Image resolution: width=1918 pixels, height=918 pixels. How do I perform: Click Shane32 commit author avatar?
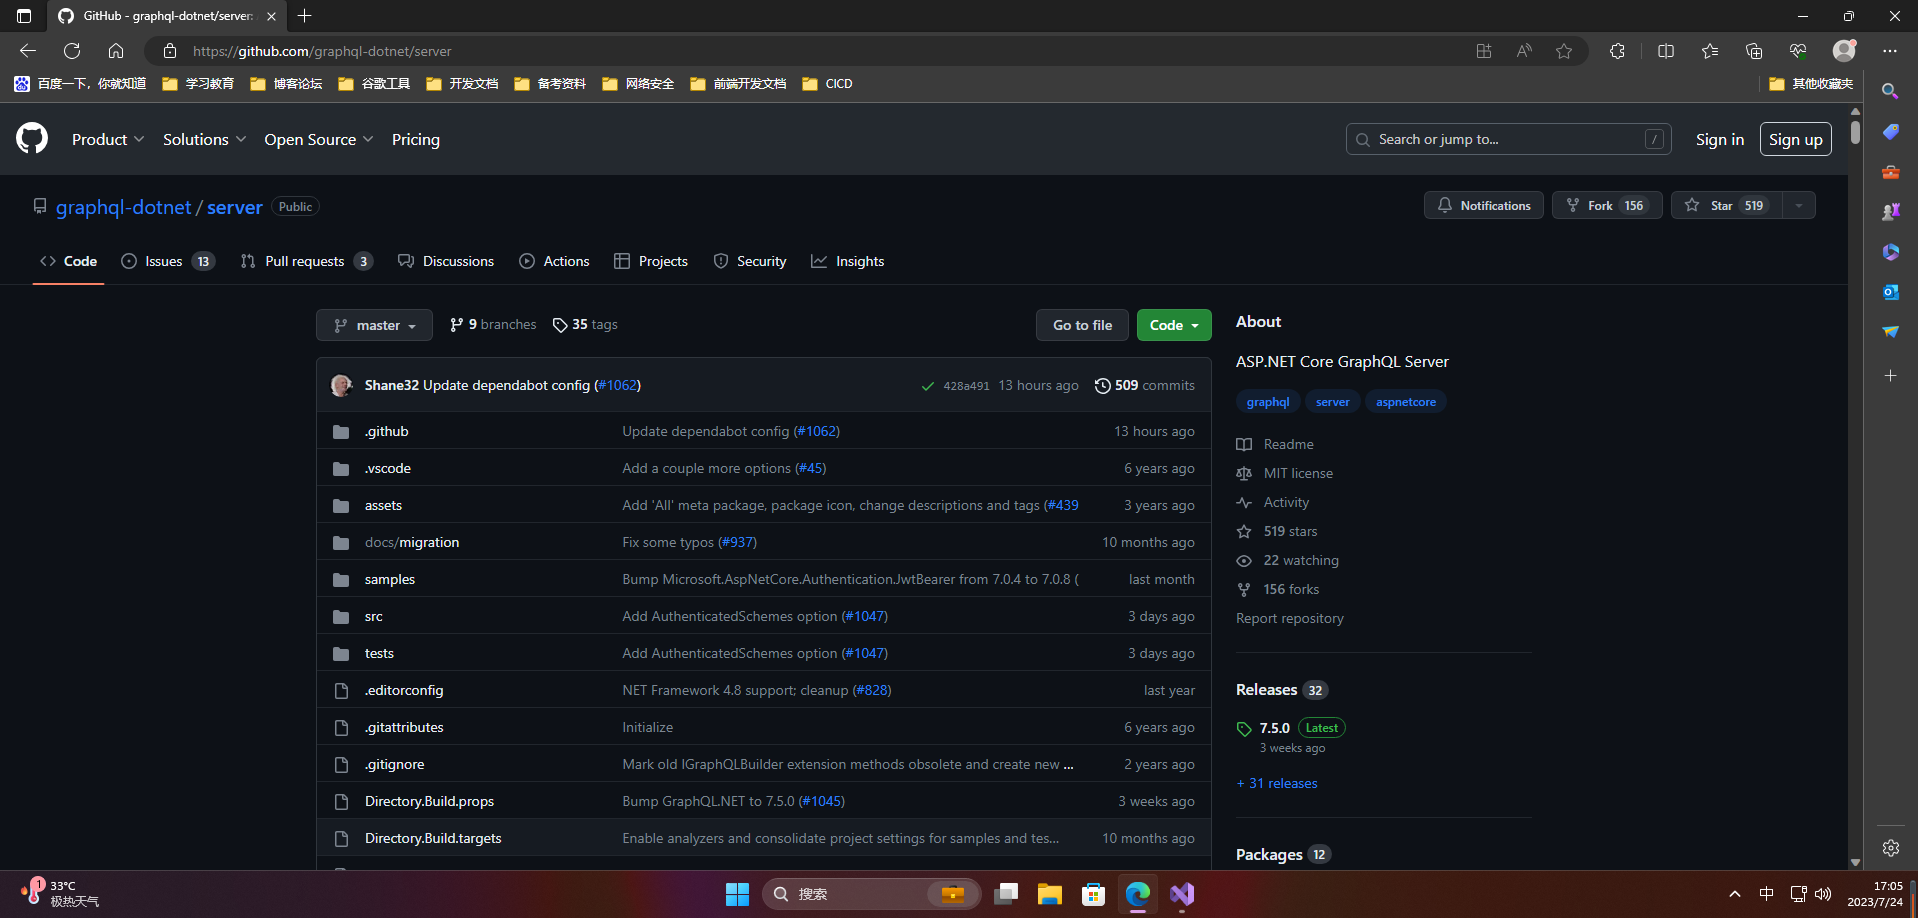click(x=342, y=385)
